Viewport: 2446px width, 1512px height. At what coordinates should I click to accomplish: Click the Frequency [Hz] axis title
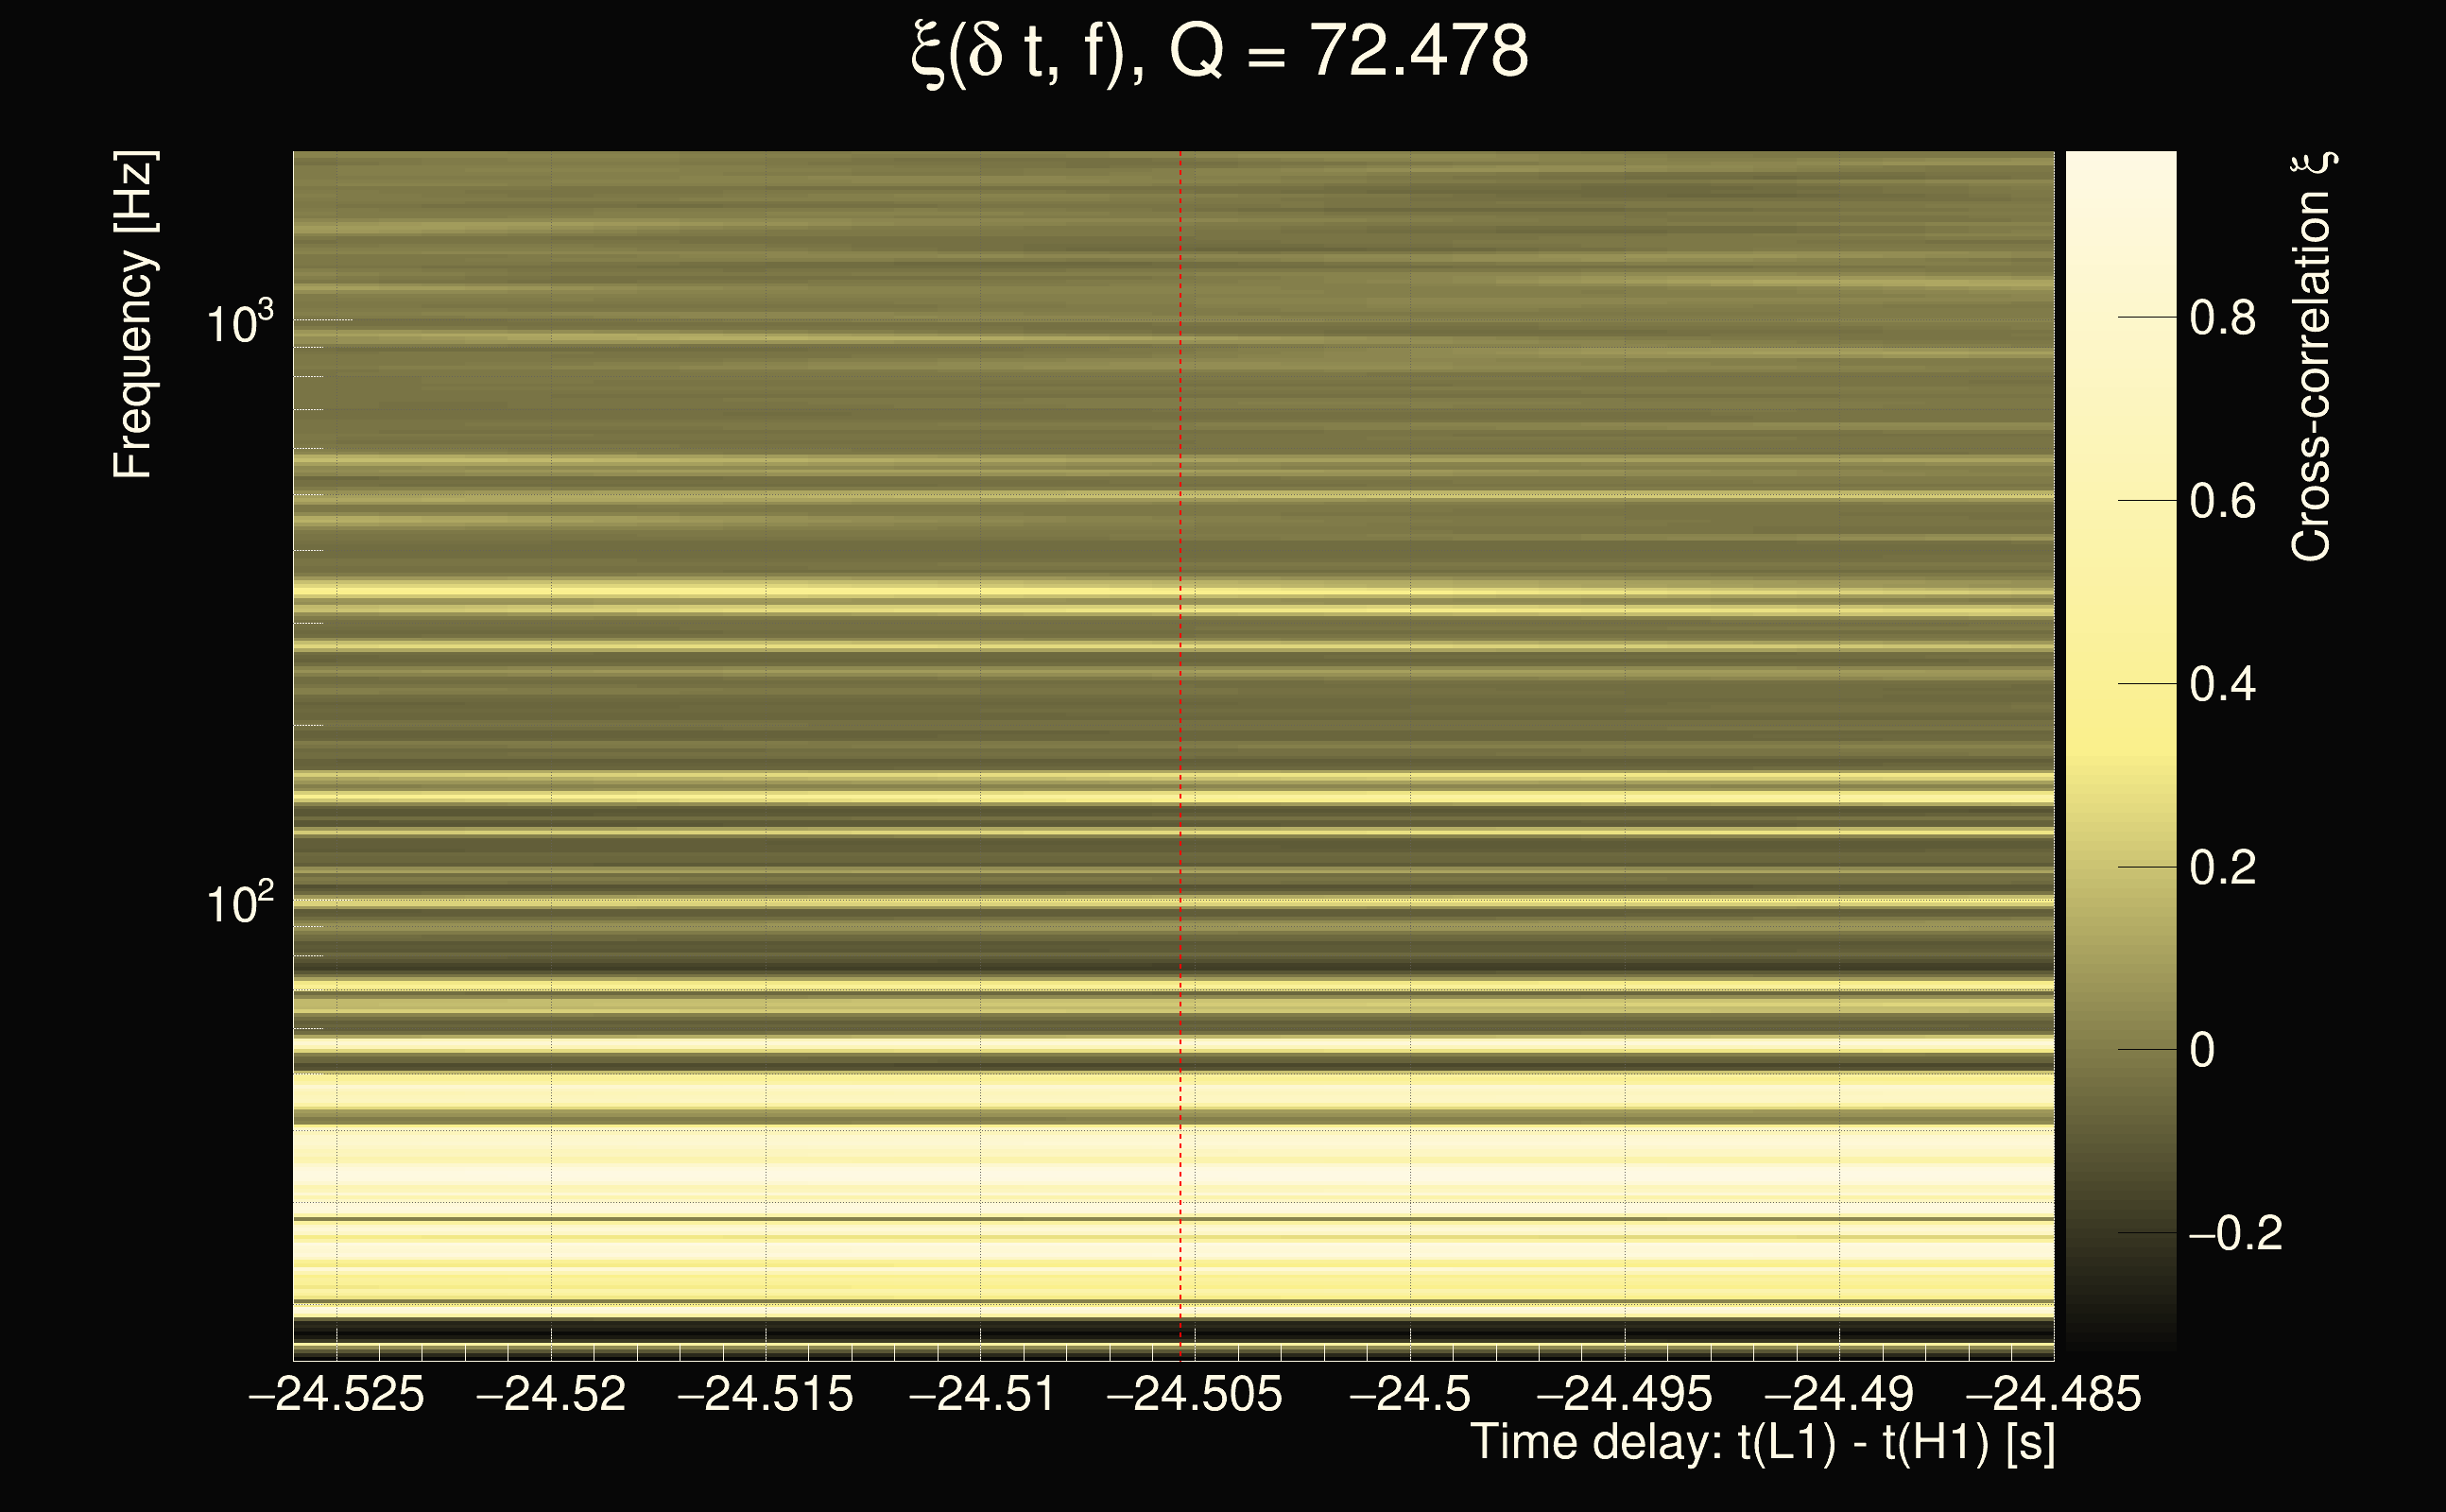pos(133,315)
